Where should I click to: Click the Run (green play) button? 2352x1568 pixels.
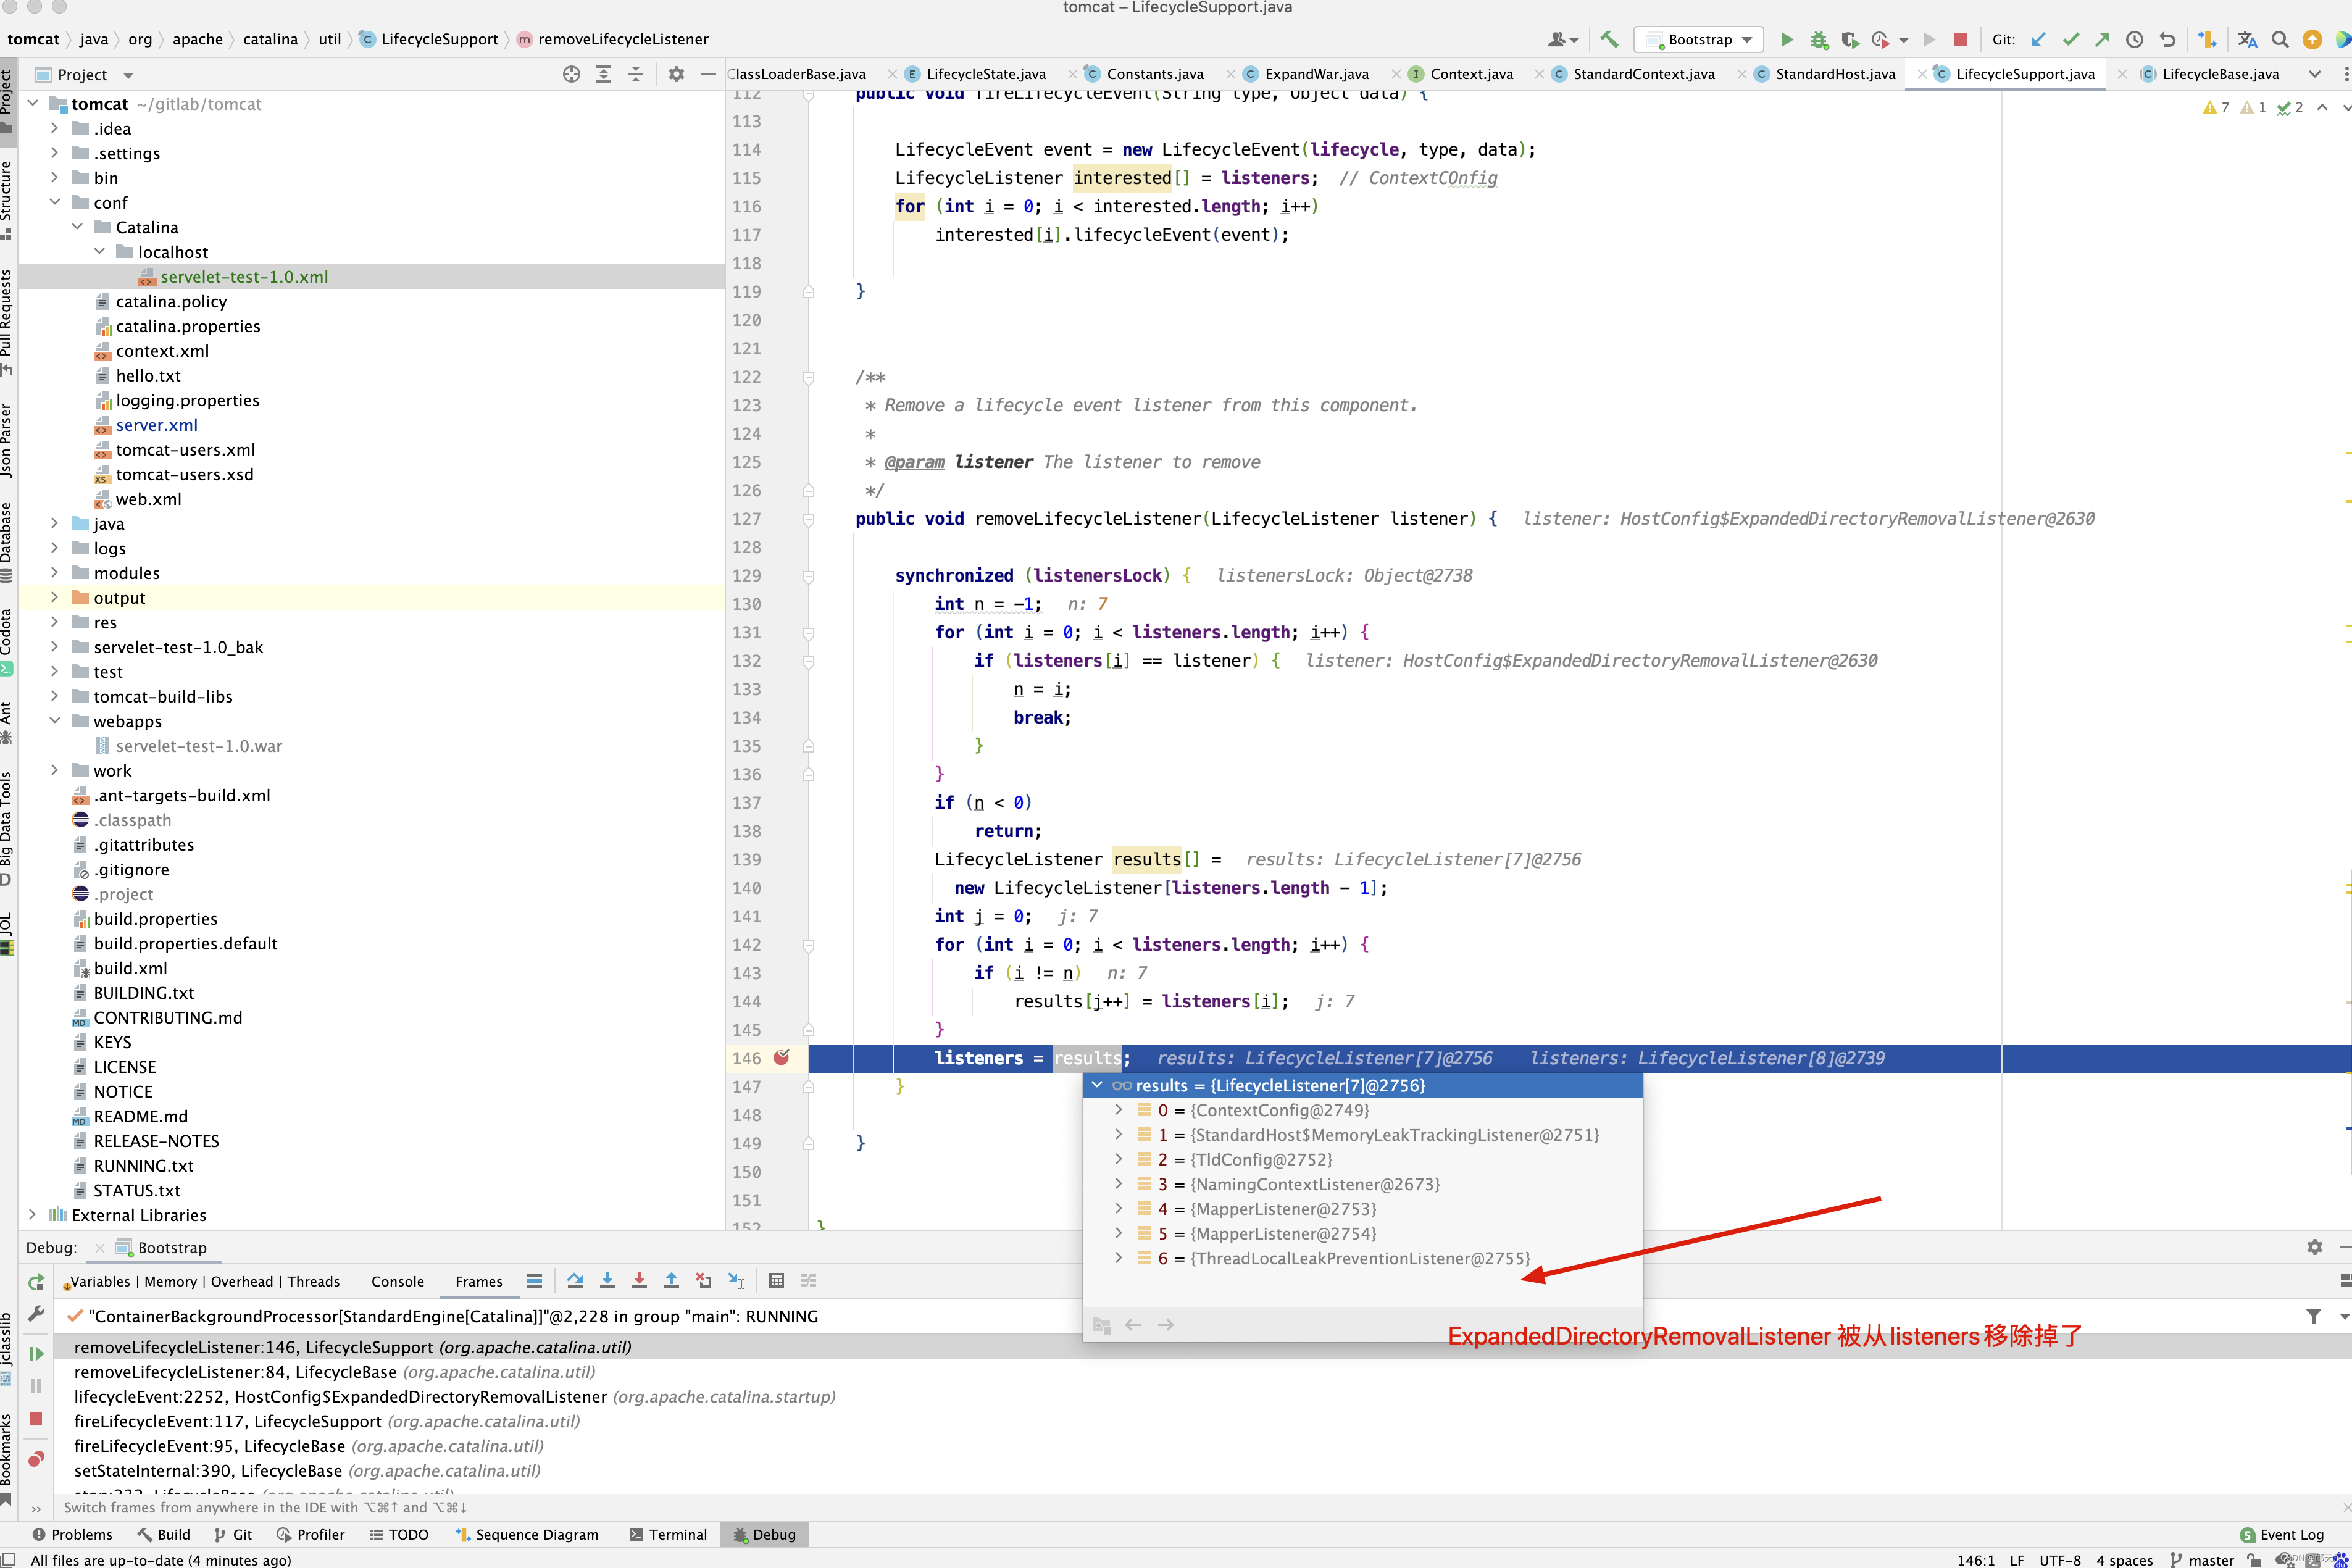click(1786, 40)
